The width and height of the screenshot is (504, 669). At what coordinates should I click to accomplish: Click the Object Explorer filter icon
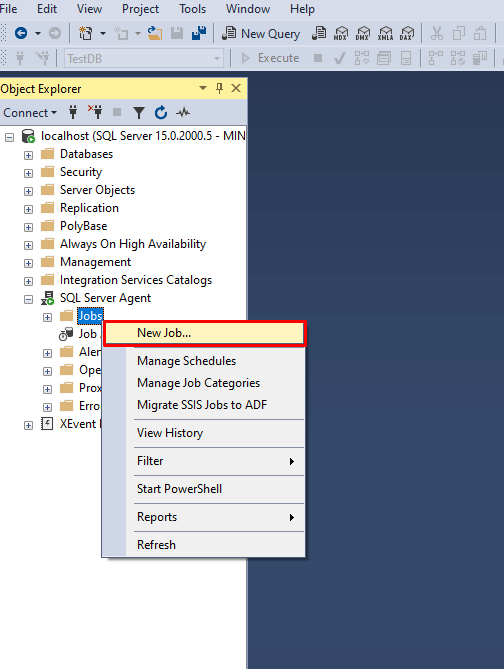139,113
